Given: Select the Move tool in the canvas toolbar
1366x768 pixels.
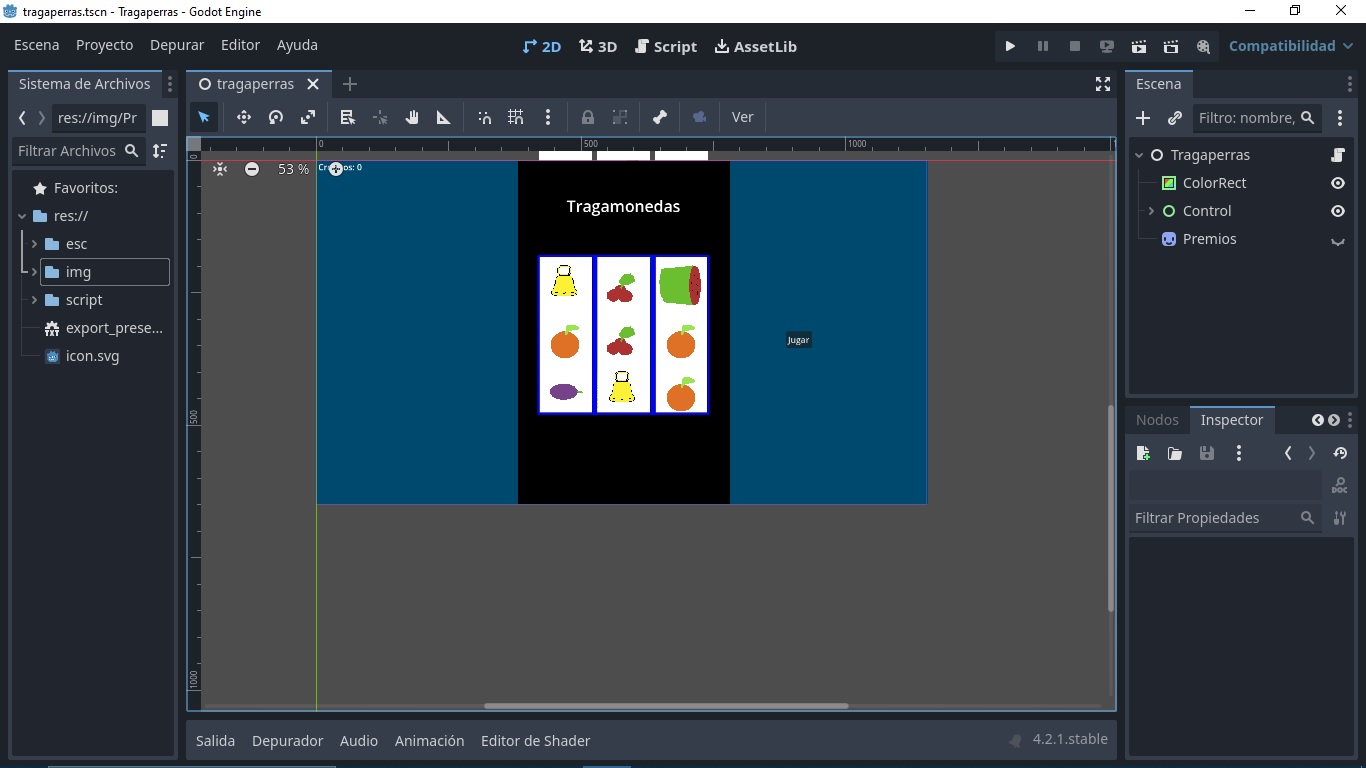Looking at the screenshot, I should click(x=243, y=117).
